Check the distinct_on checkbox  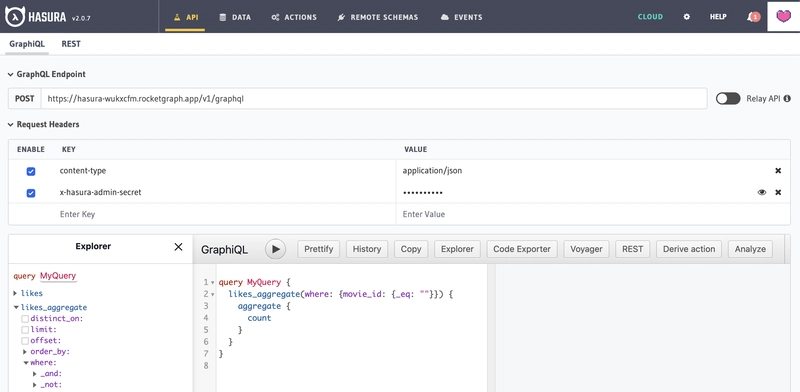coord(25,318)
